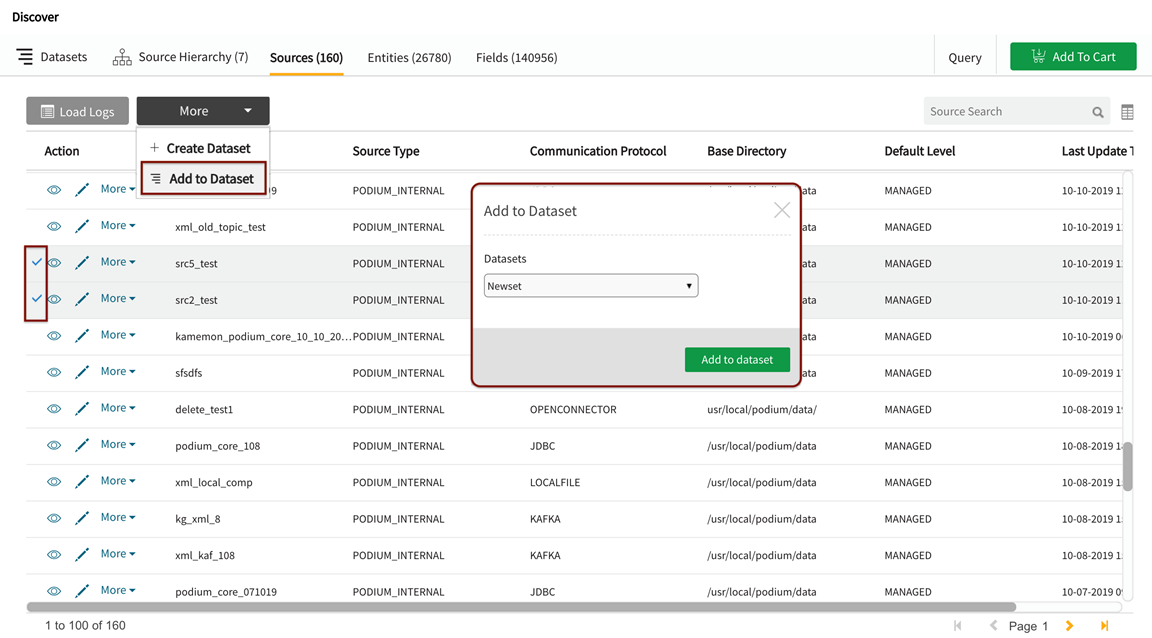The width and height of the screenshot is (1152, 638).
Task: Expand the More menu for sfsdfs row
Action: [x=117, y=372]
